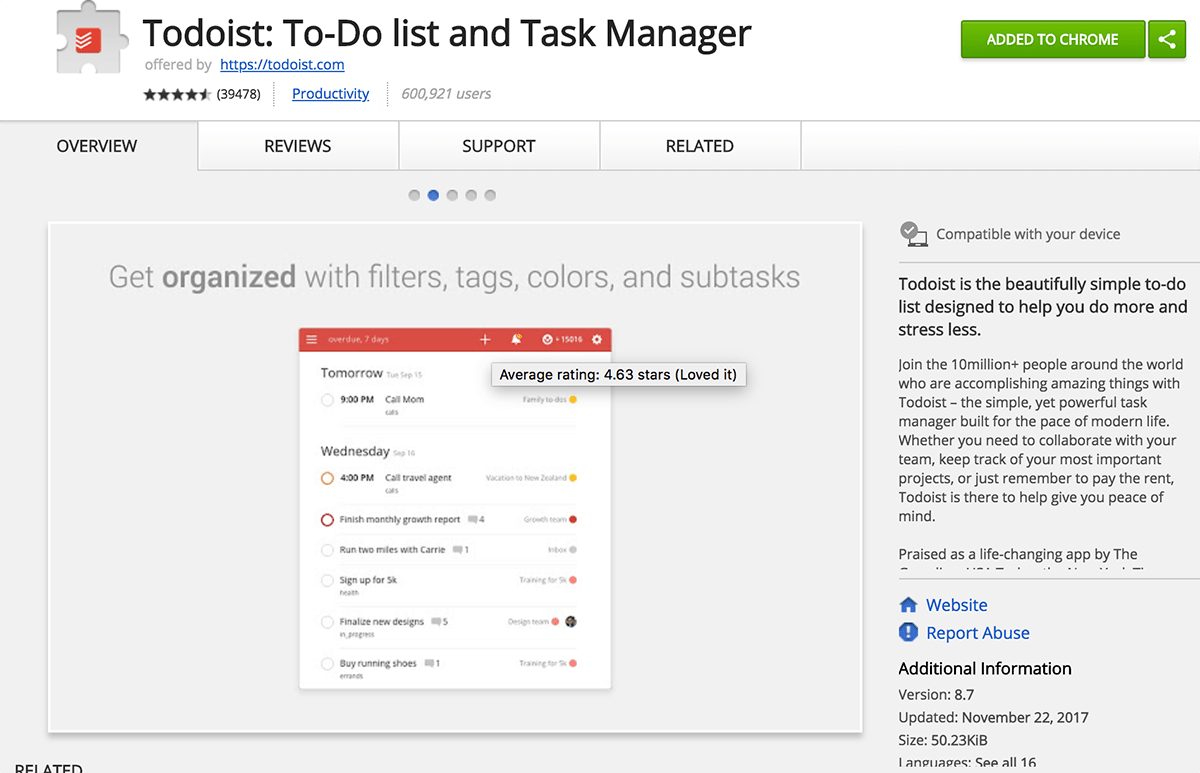
Task: Click the karma +15016 icon in preview
Action: [563, 340]
